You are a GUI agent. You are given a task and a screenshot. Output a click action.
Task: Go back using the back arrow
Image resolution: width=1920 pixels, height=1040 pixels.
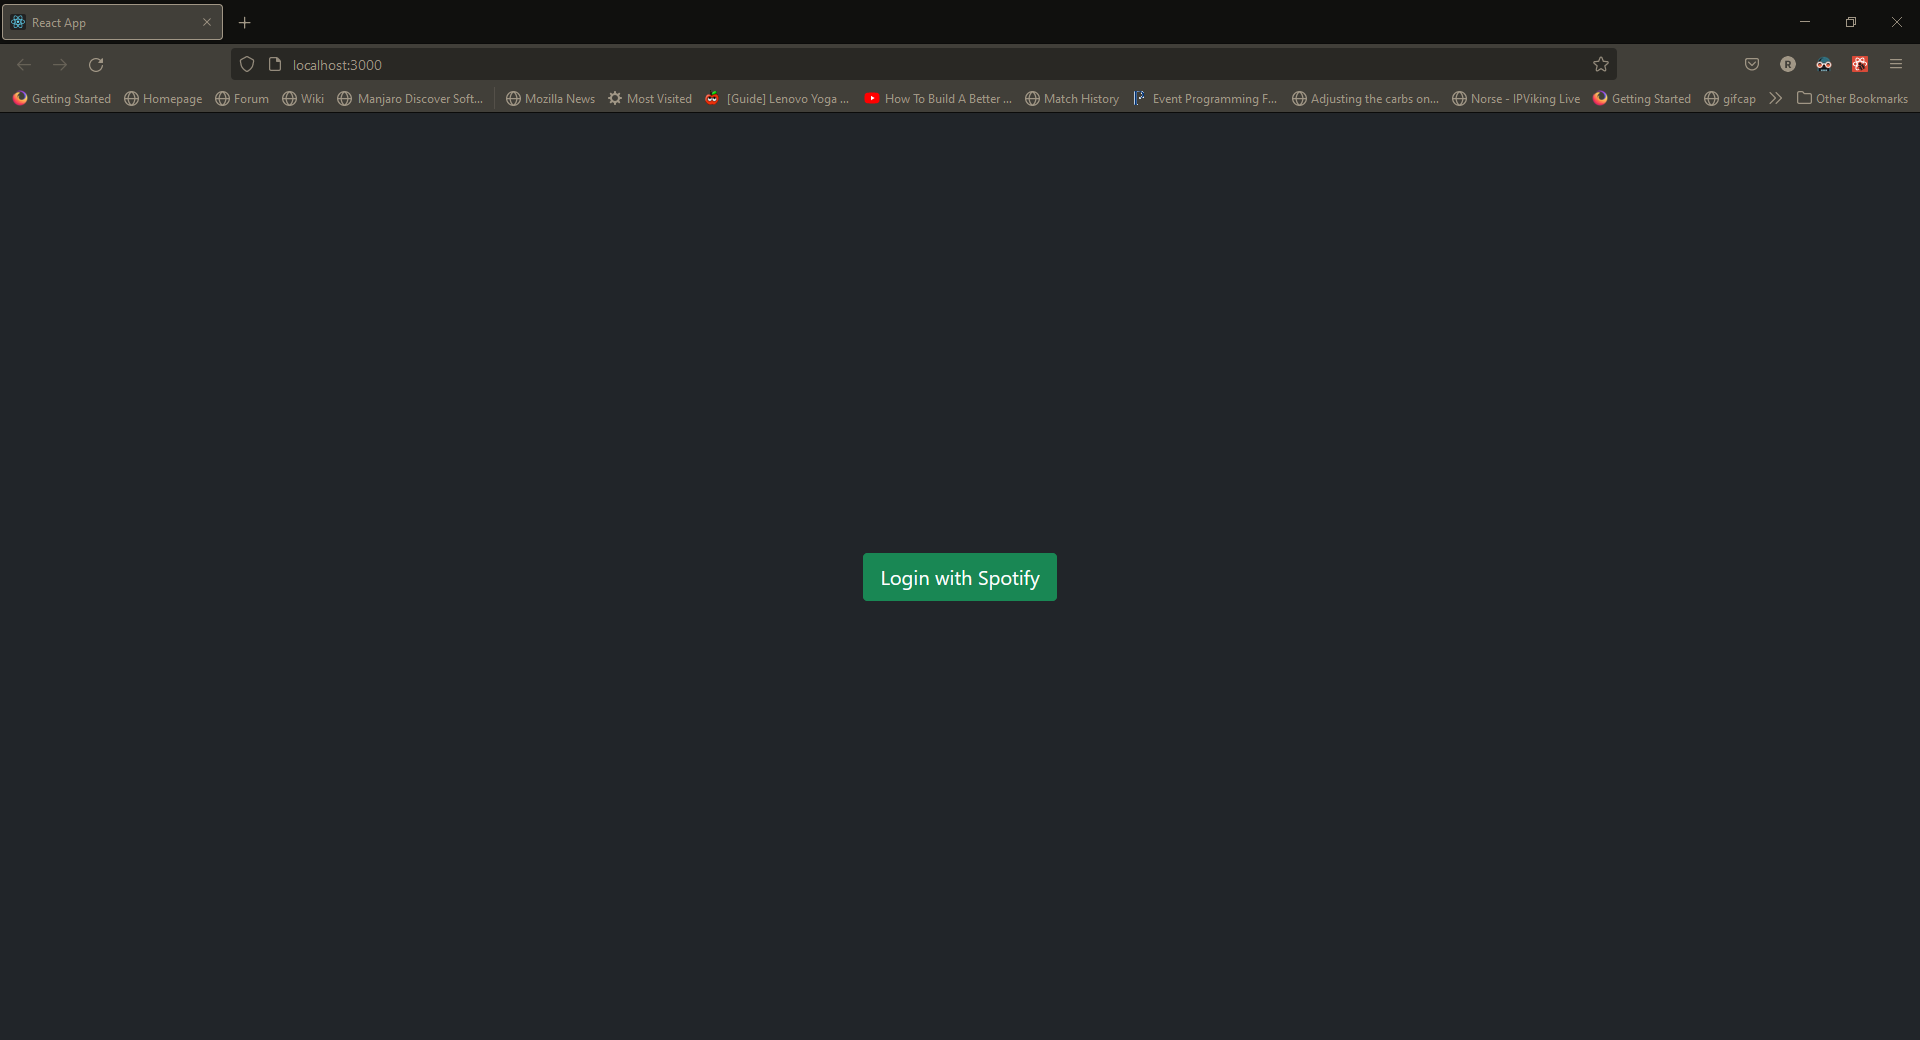(x=24, y=65)
